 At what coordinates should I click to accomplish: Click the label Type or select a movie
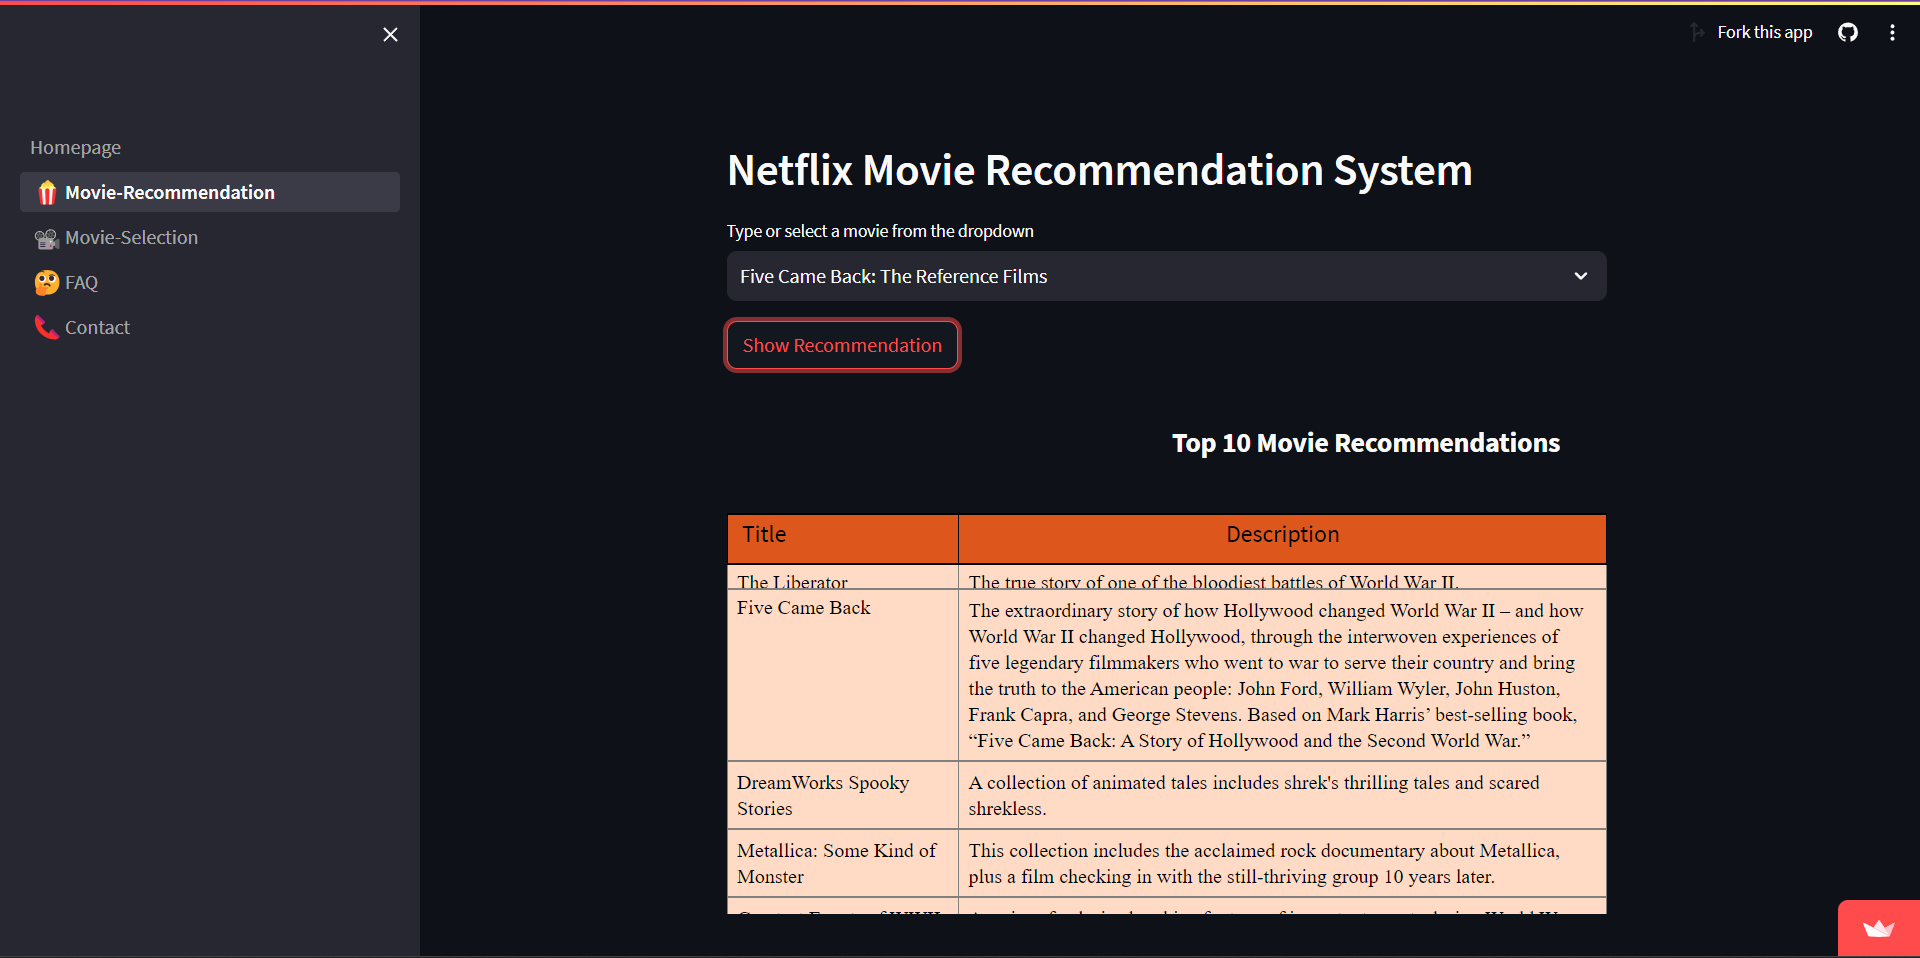pos(880,231)
